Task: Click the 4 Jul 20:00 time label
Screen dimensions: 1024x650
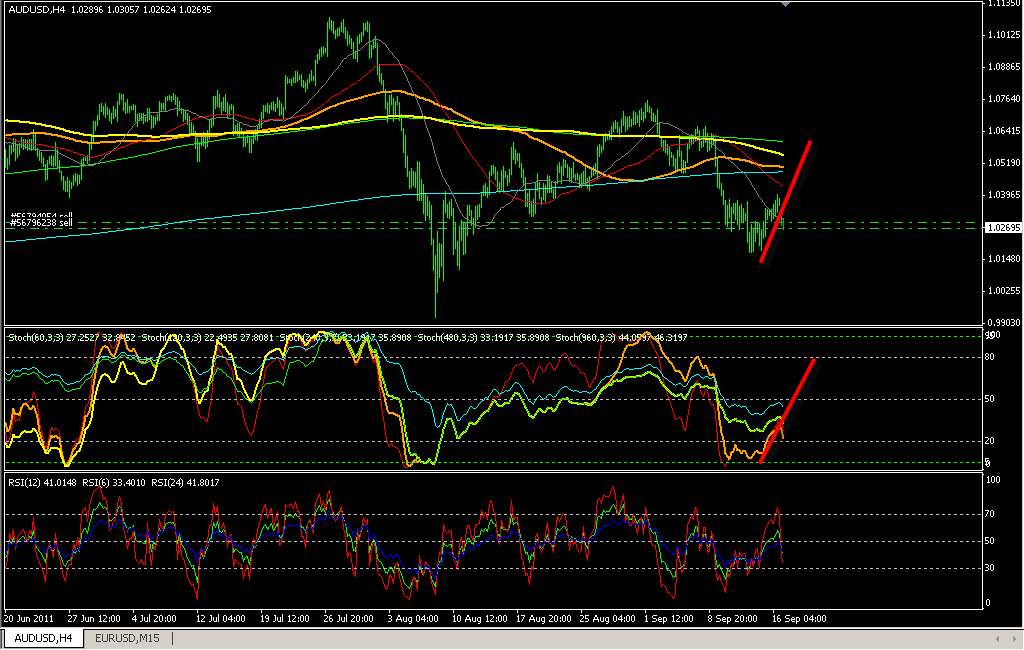Action: pos(154,619)
